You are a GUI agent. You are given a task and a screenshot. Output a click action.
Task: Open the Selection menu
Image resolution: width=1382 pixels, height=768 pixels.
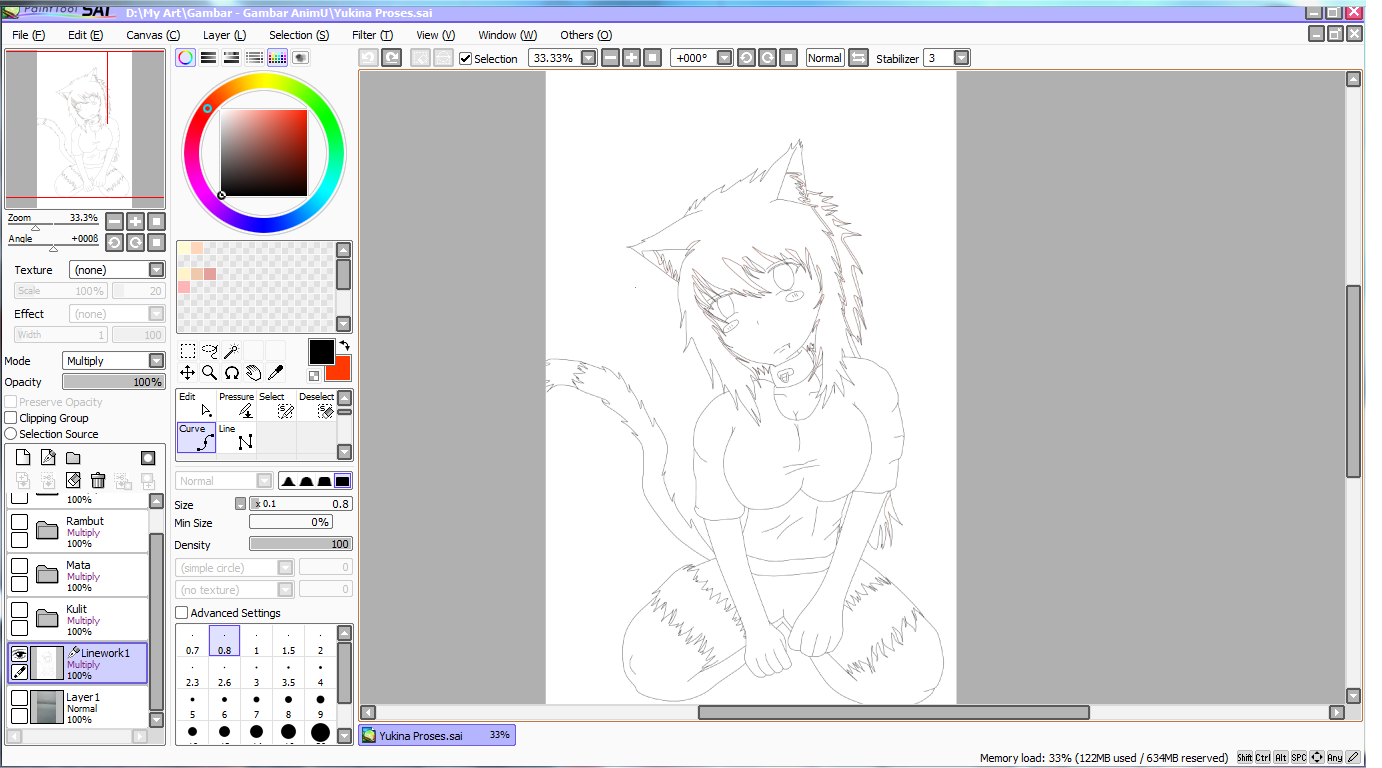(298, 35)
